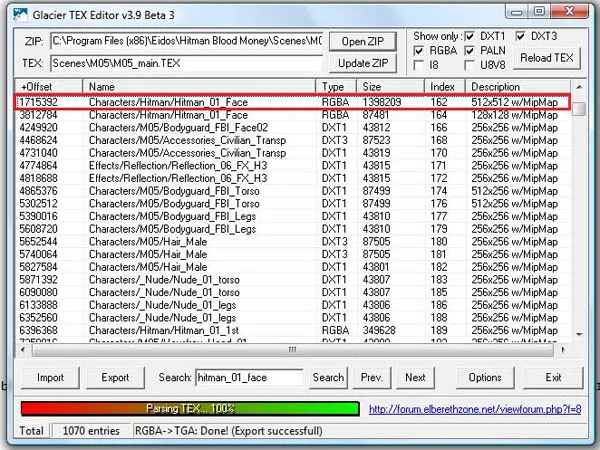Viewport: 600px width, 450px height.
Task: Open the elberethzone forum link
Action: [475, 409]
